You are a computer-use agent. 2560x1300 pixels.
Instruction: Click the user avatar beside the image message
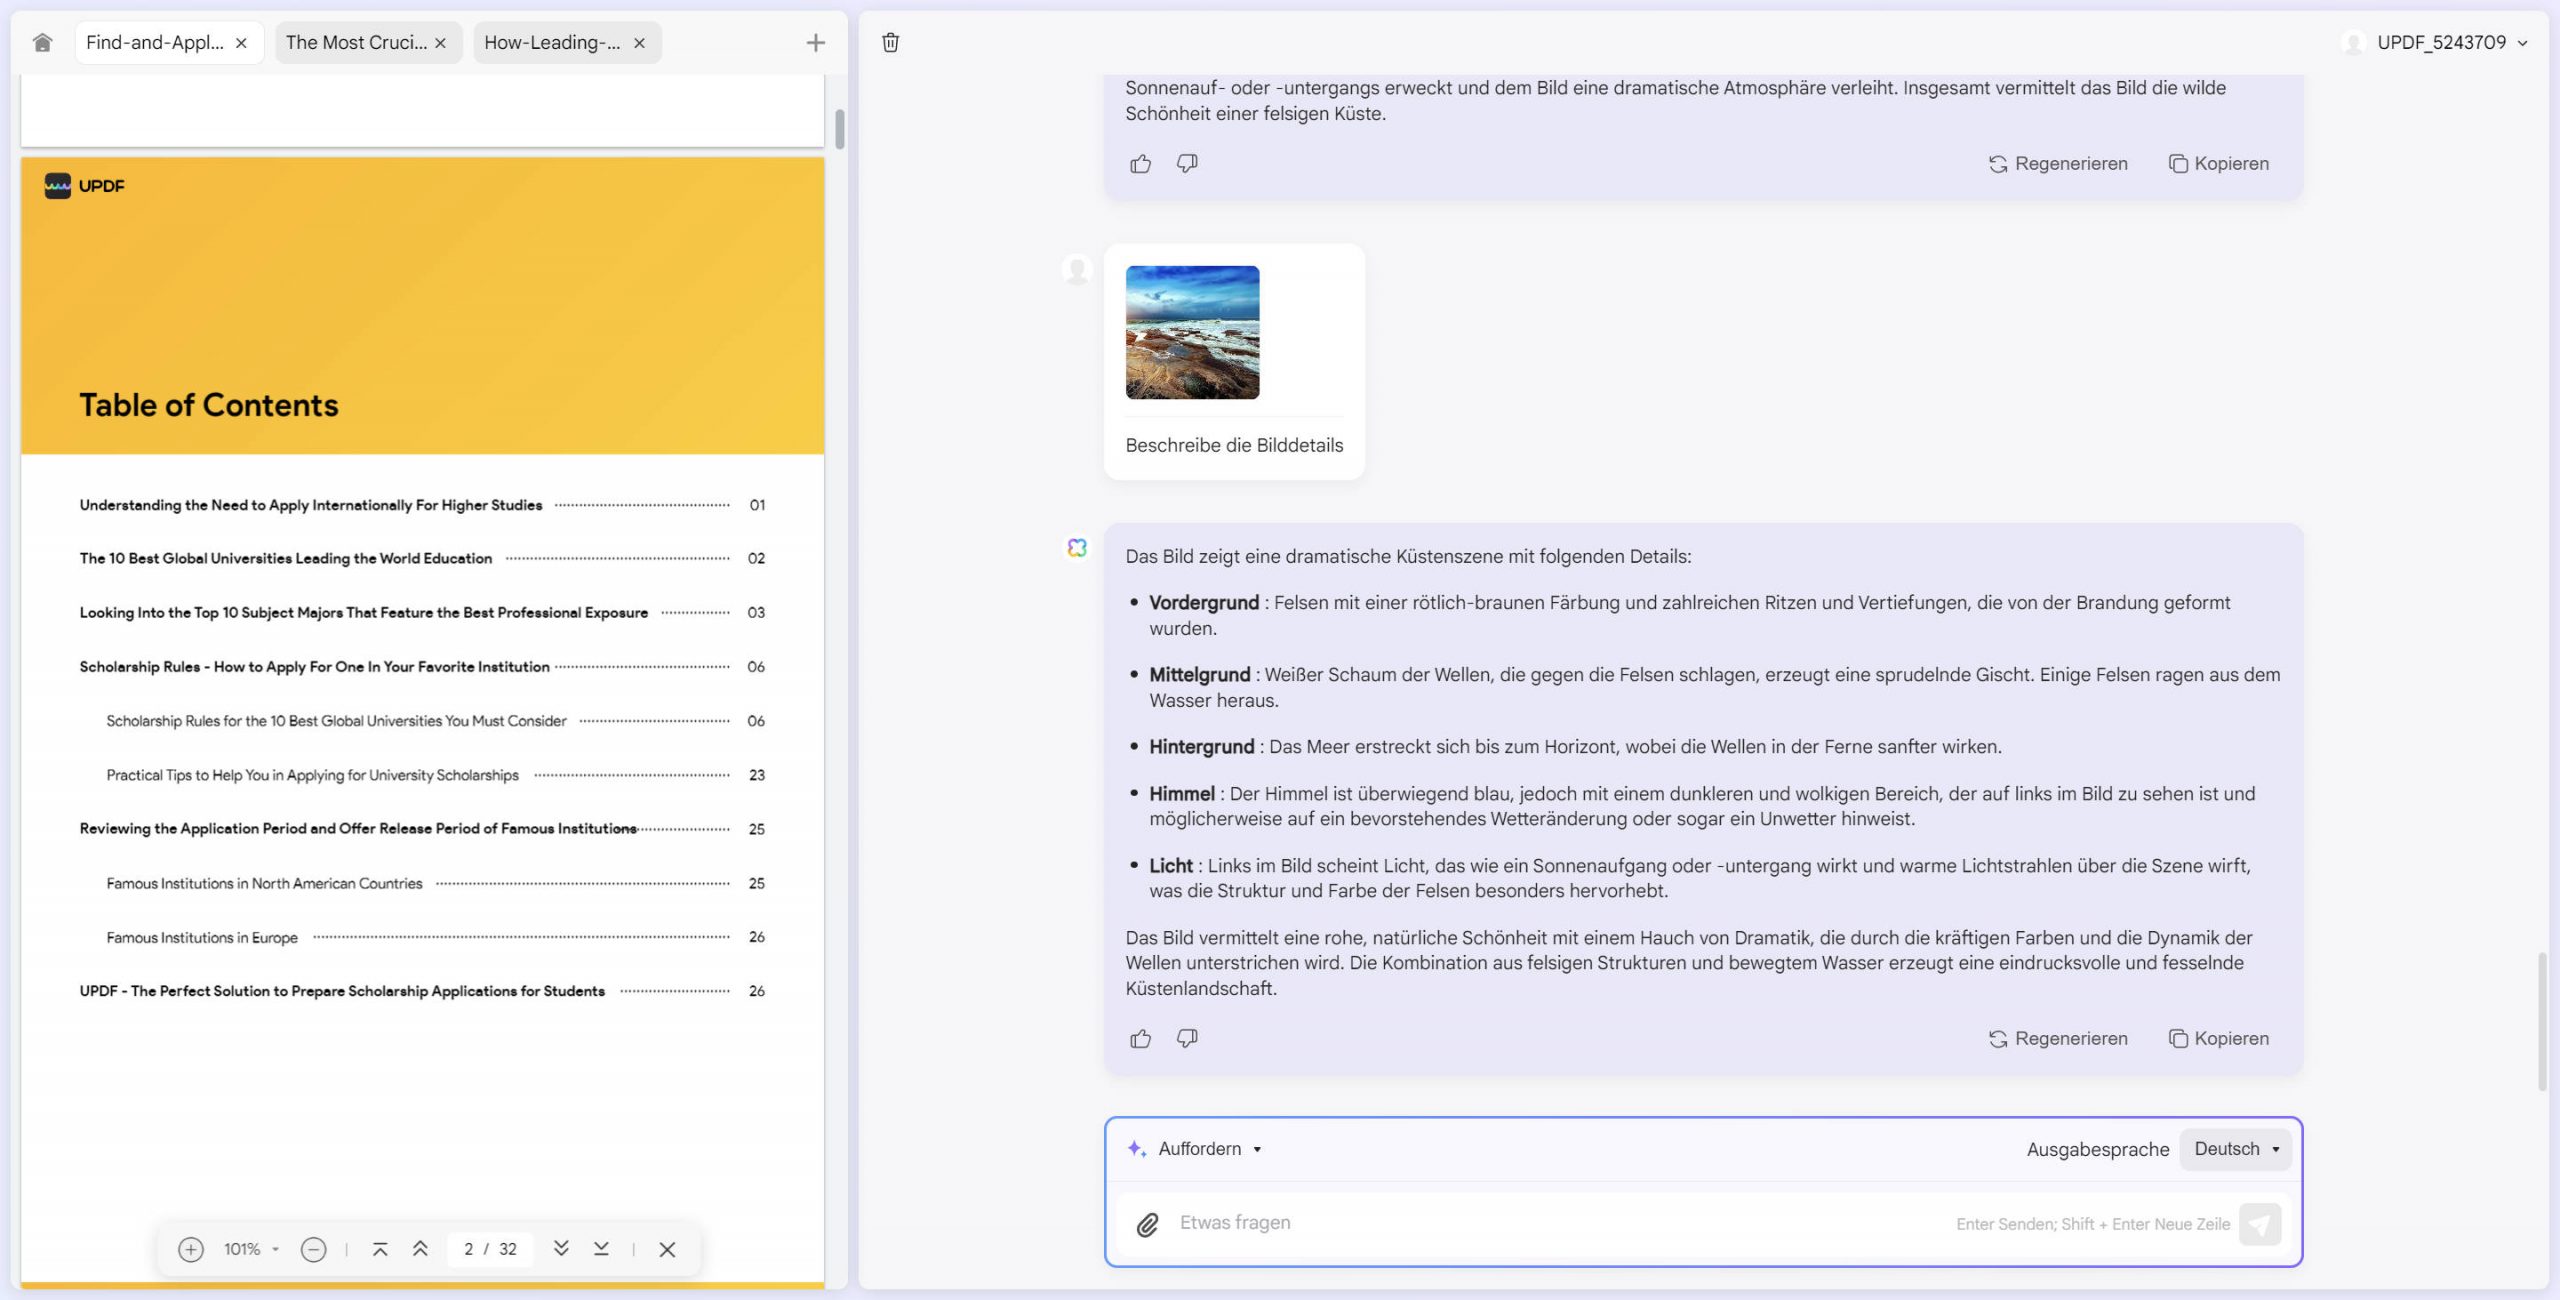[1076, 270]
